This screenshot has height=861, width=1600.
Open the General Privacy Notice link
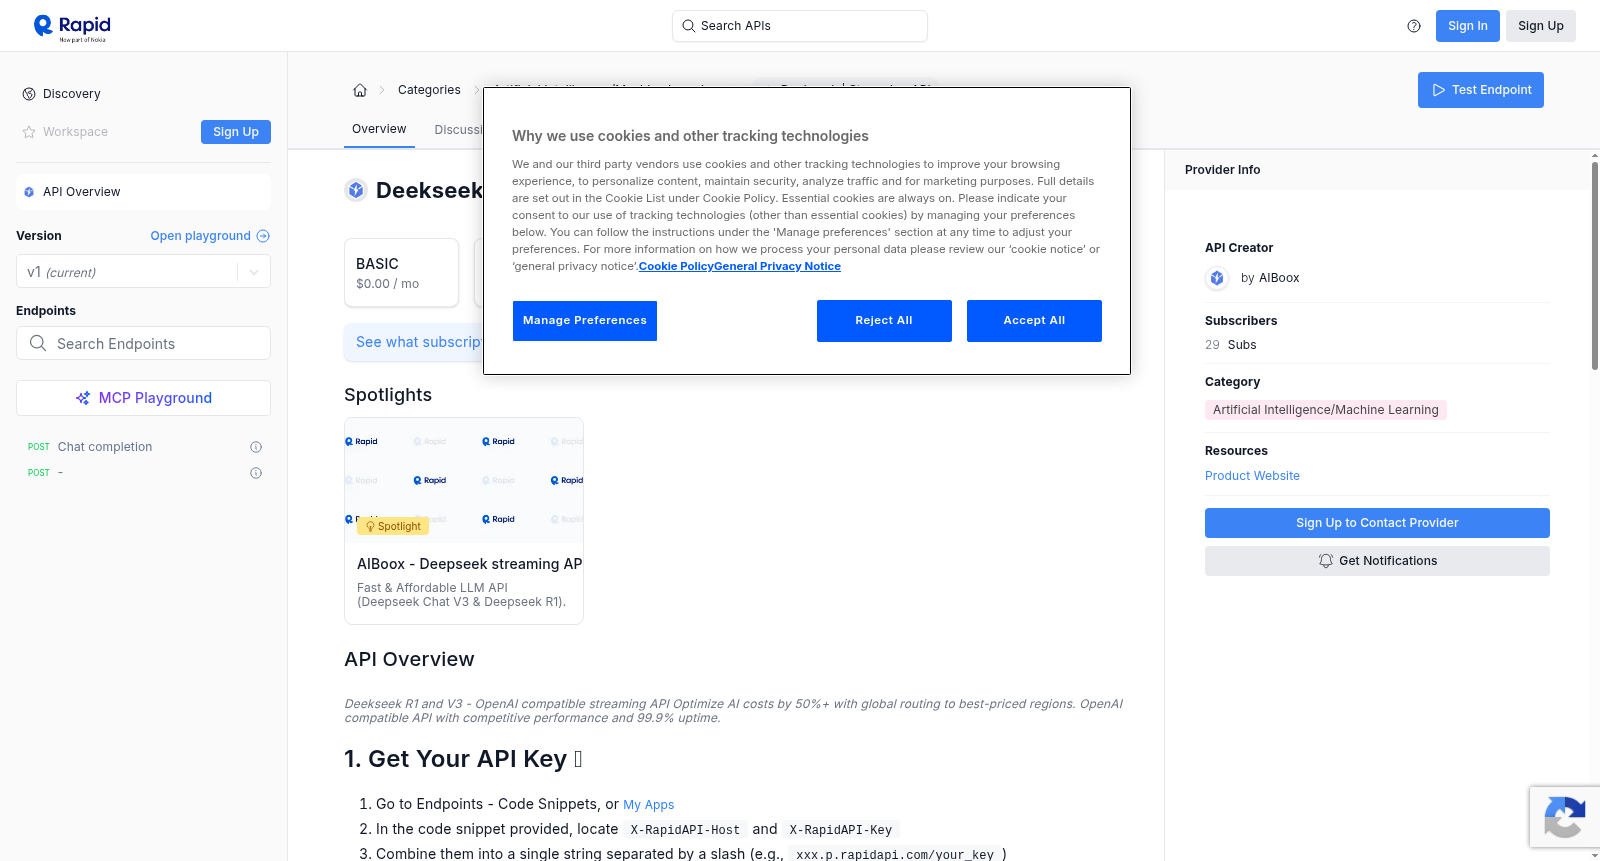778,267
